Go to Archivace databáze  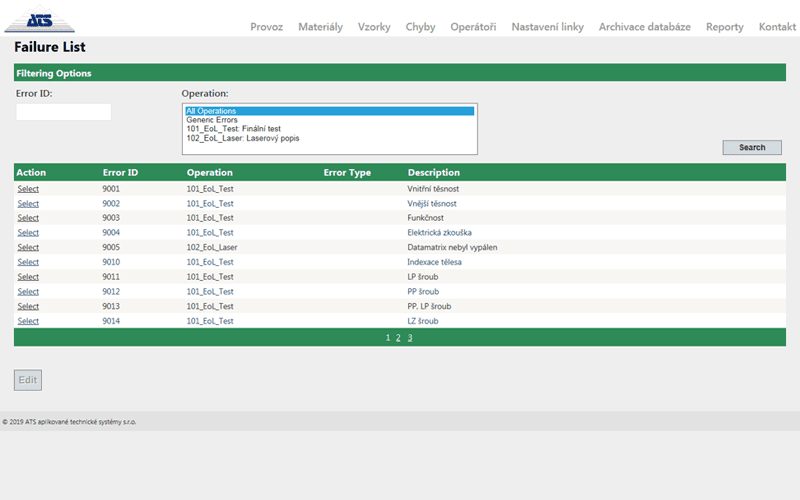click(644, 27)
